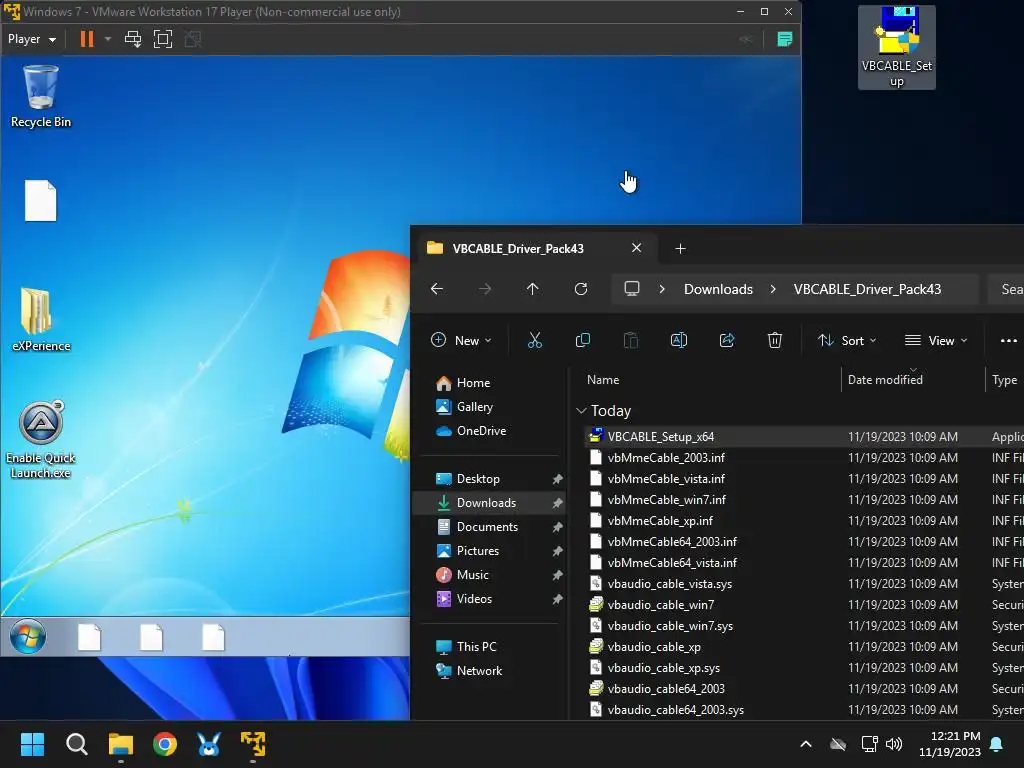1024x768 pixels.
Task: Open OneDrive in the navigation pane
Action: (482, 431)
